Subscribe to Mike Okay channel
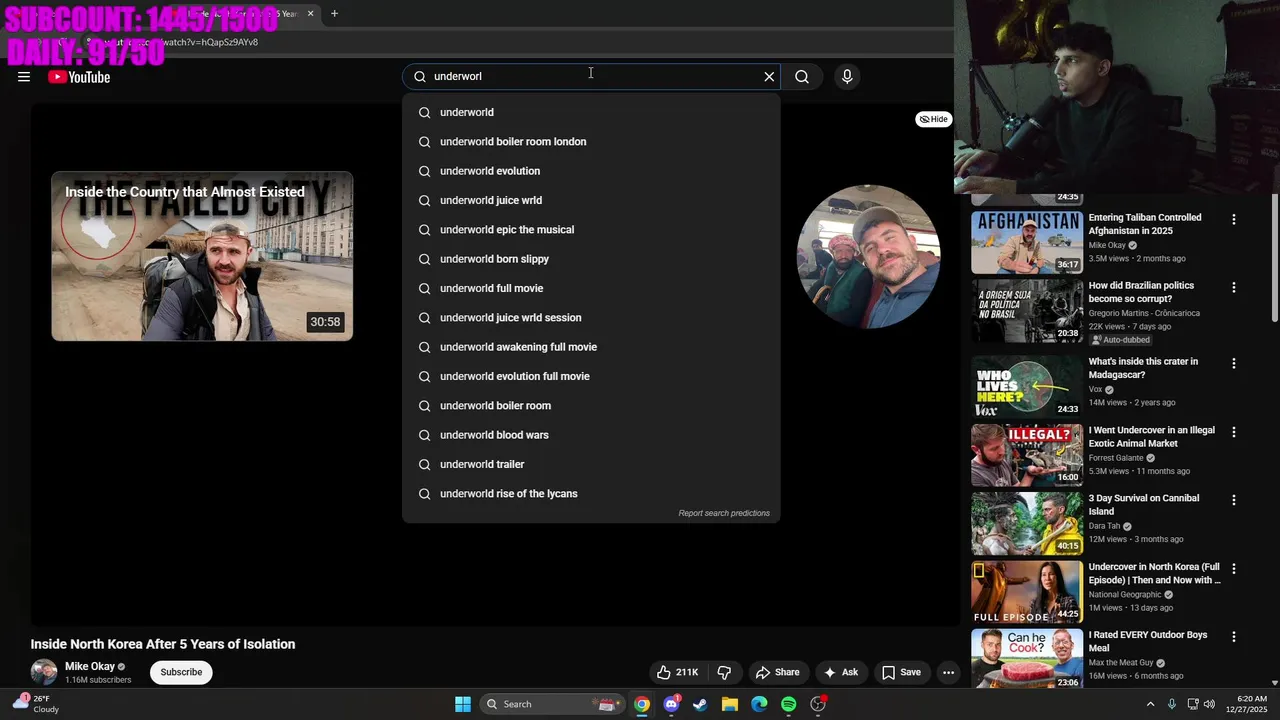Viewport: 1280px width, 720px height. point(181,672)
